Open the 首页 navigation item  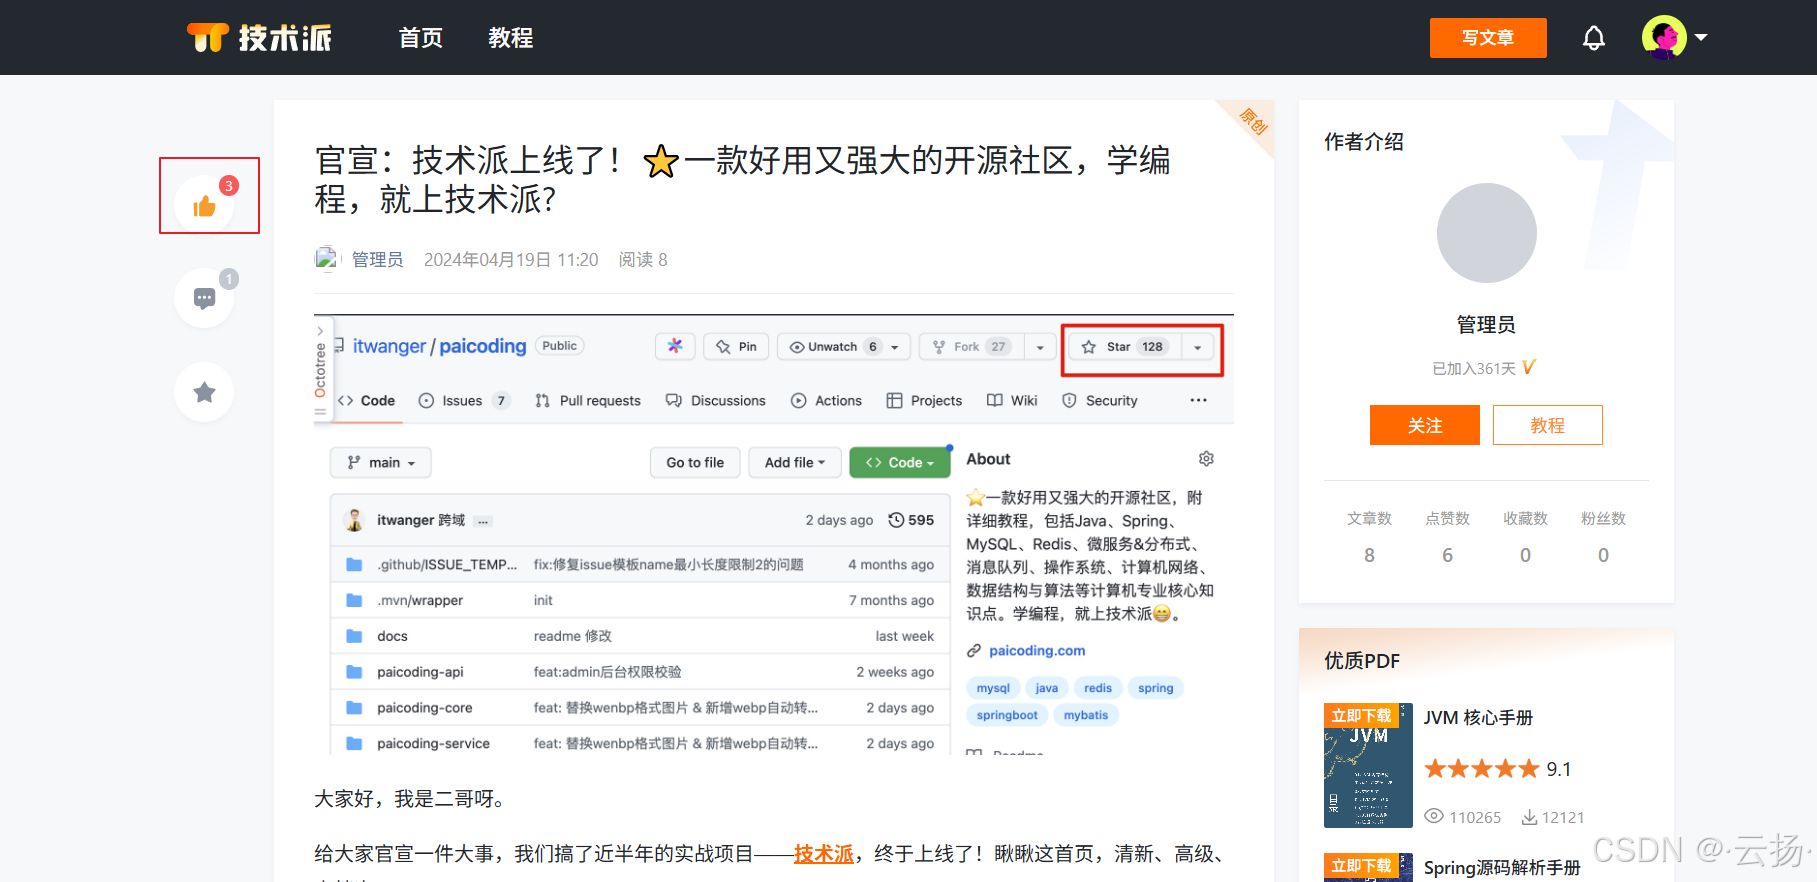click(x=420, y=38)
